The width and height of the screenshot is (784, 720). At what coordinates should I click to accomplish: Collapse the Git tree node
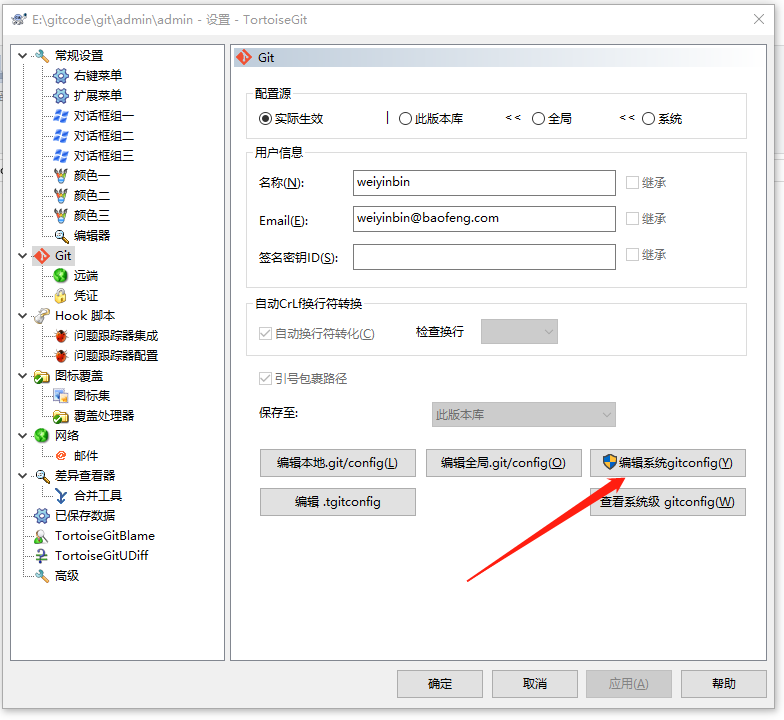point(22,256)
